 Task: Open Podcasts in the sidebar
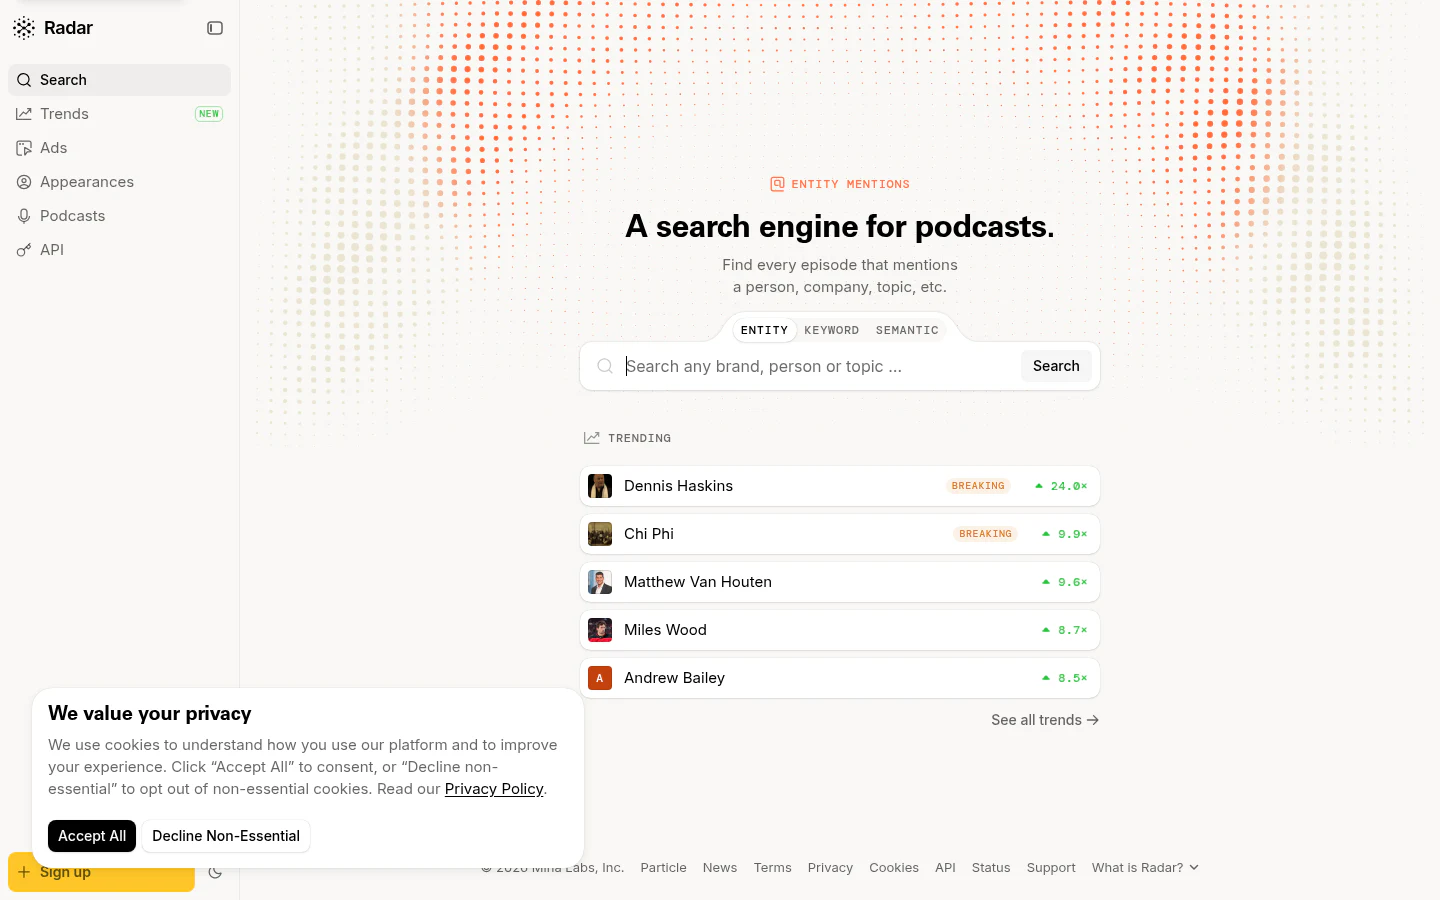pos(119,216)
